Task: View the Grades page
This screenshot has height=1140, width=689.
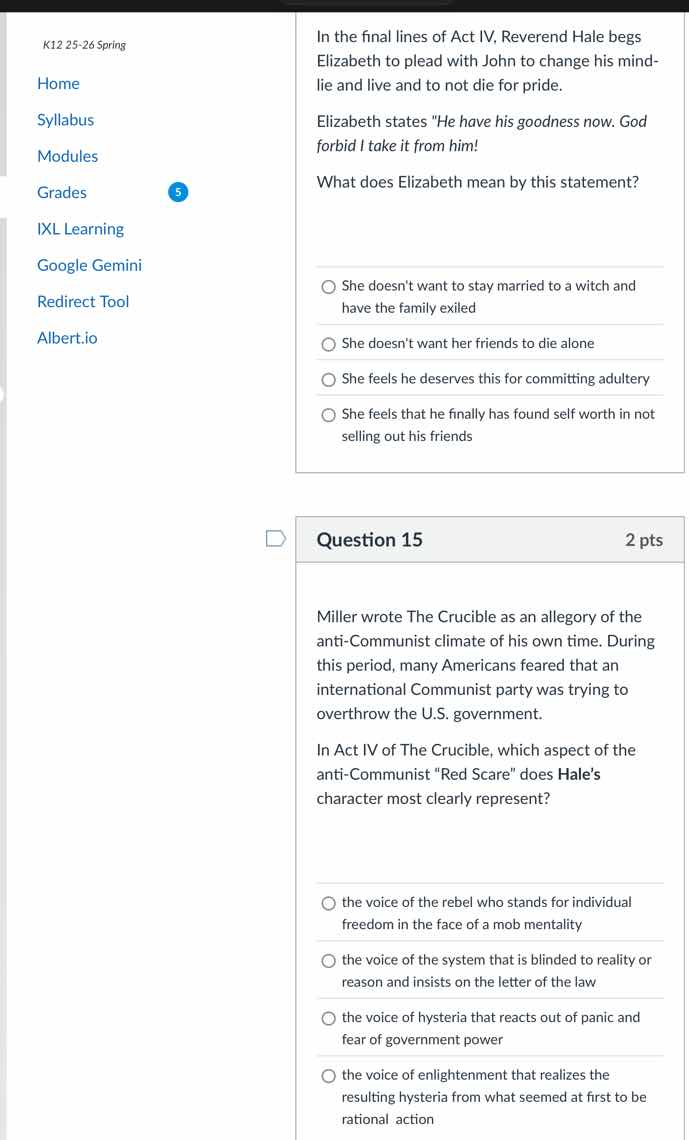Action: click(x=62, y=192)
